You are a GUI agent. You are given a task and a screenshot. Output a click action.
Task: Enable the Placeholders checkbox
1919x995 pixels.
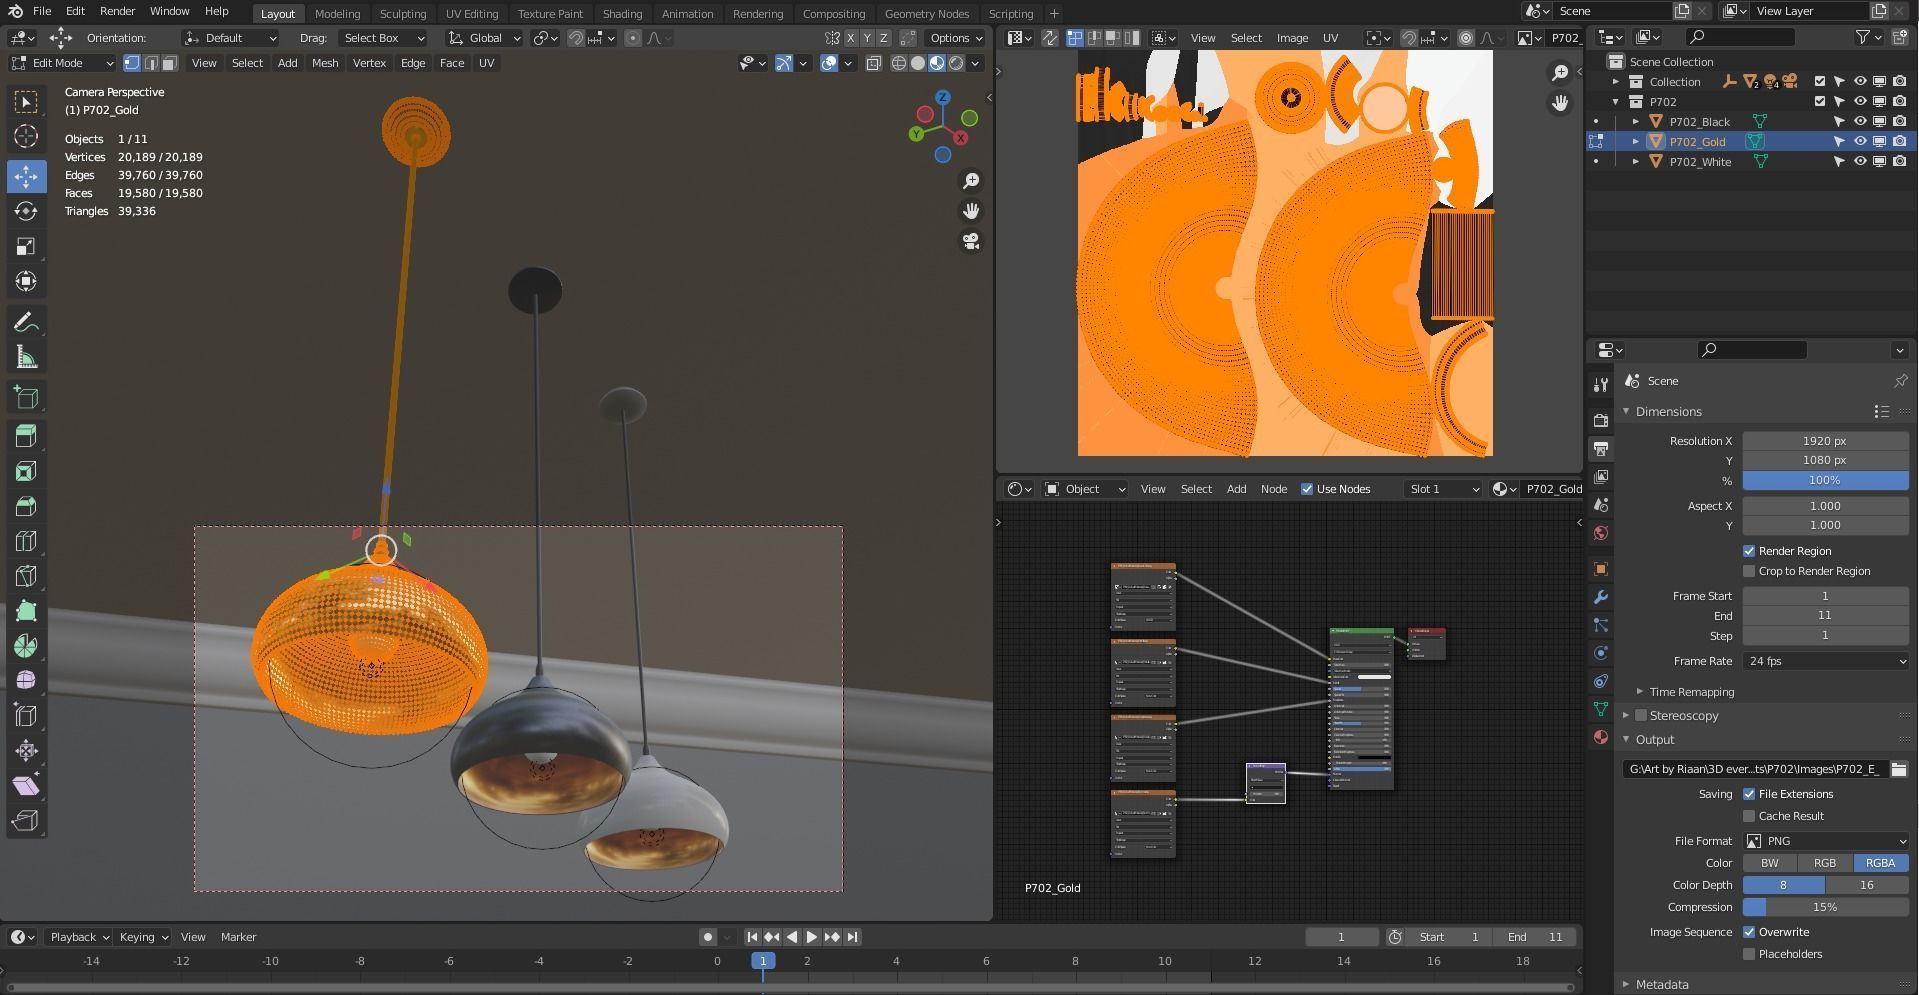1749,954
